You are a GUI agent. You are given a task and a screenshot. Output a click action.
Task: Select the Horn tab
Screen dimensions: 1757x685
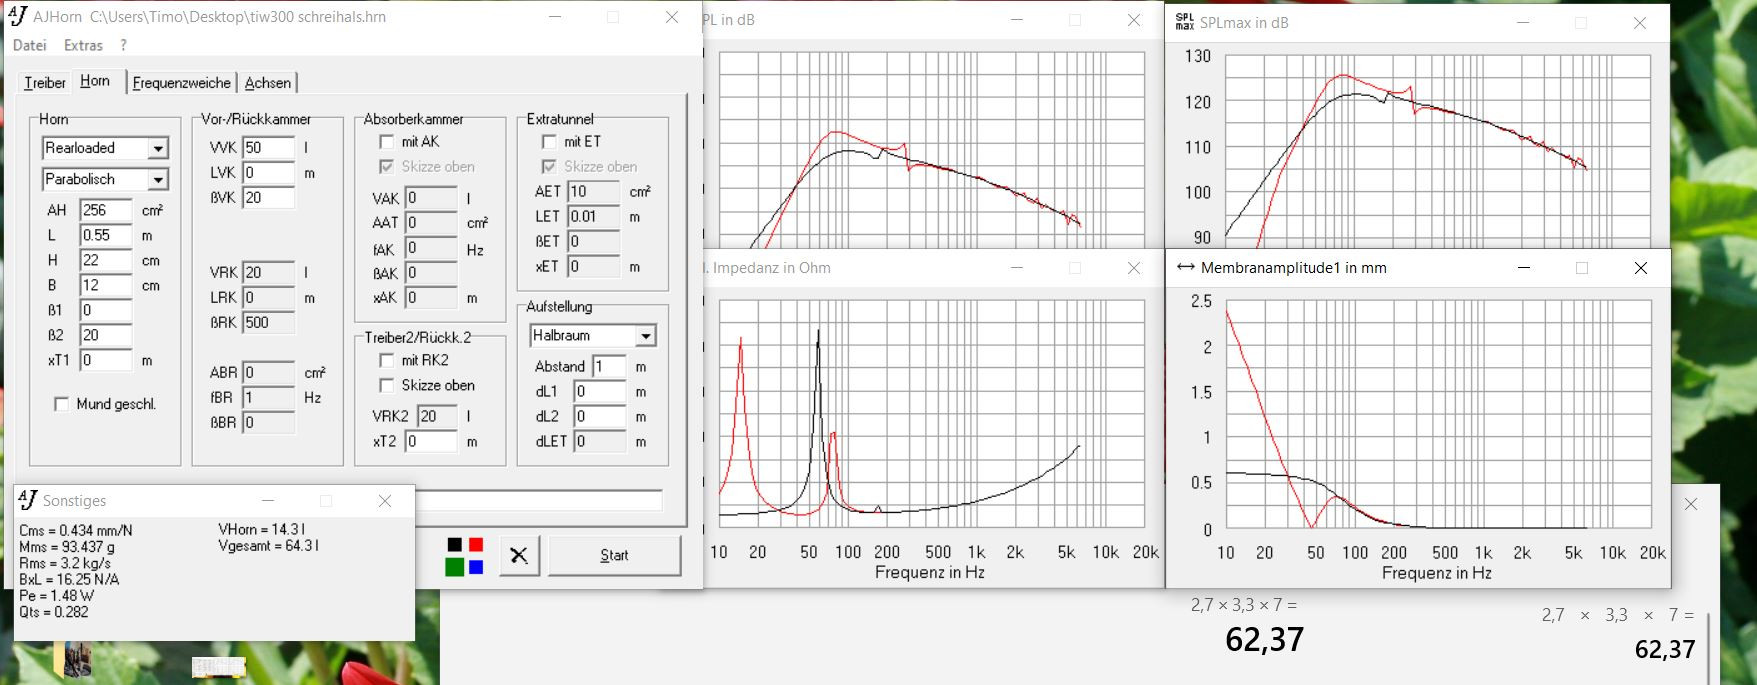[96, 81]
